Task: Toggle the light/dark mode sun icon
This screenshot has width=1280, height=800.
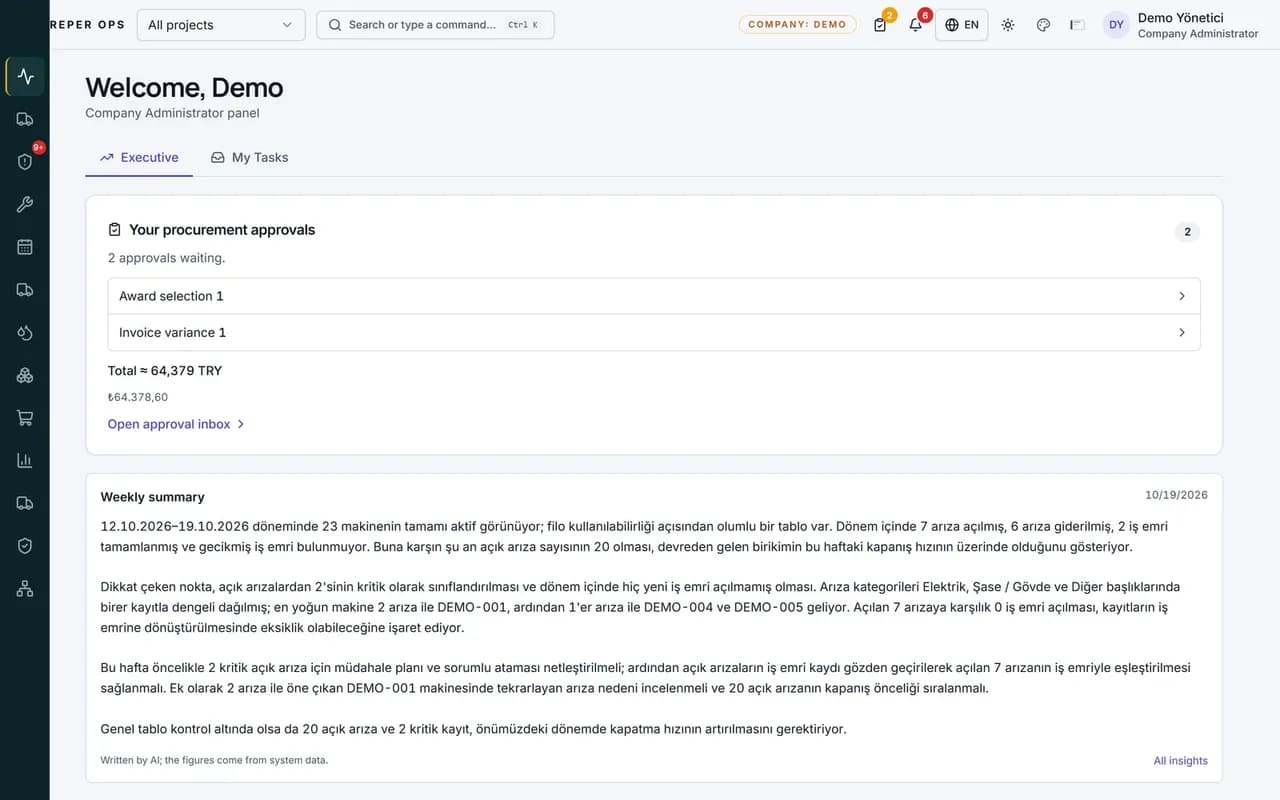Action: click(x=1008, y=25)
